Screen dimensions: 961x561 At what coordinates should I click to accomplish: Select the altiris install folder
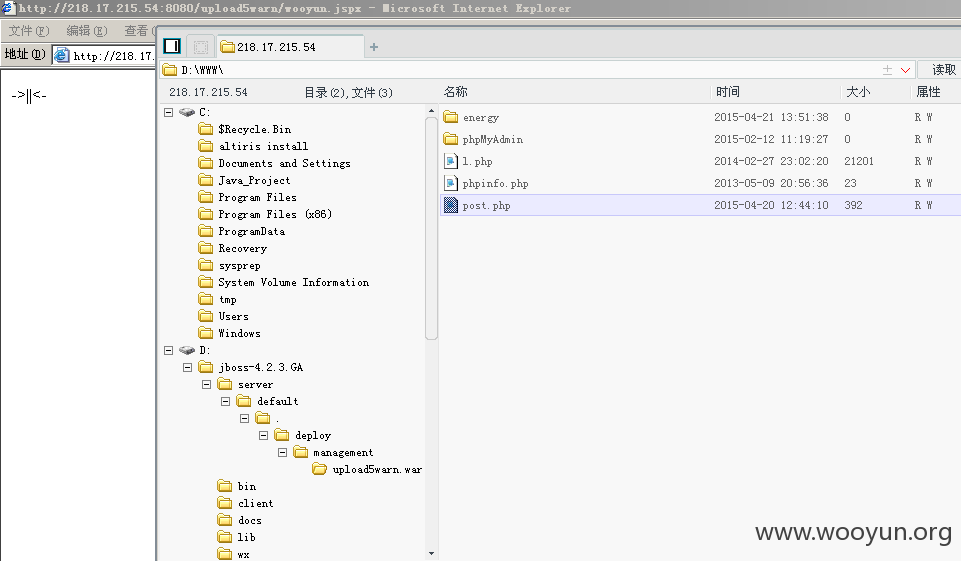coord(264,146)
